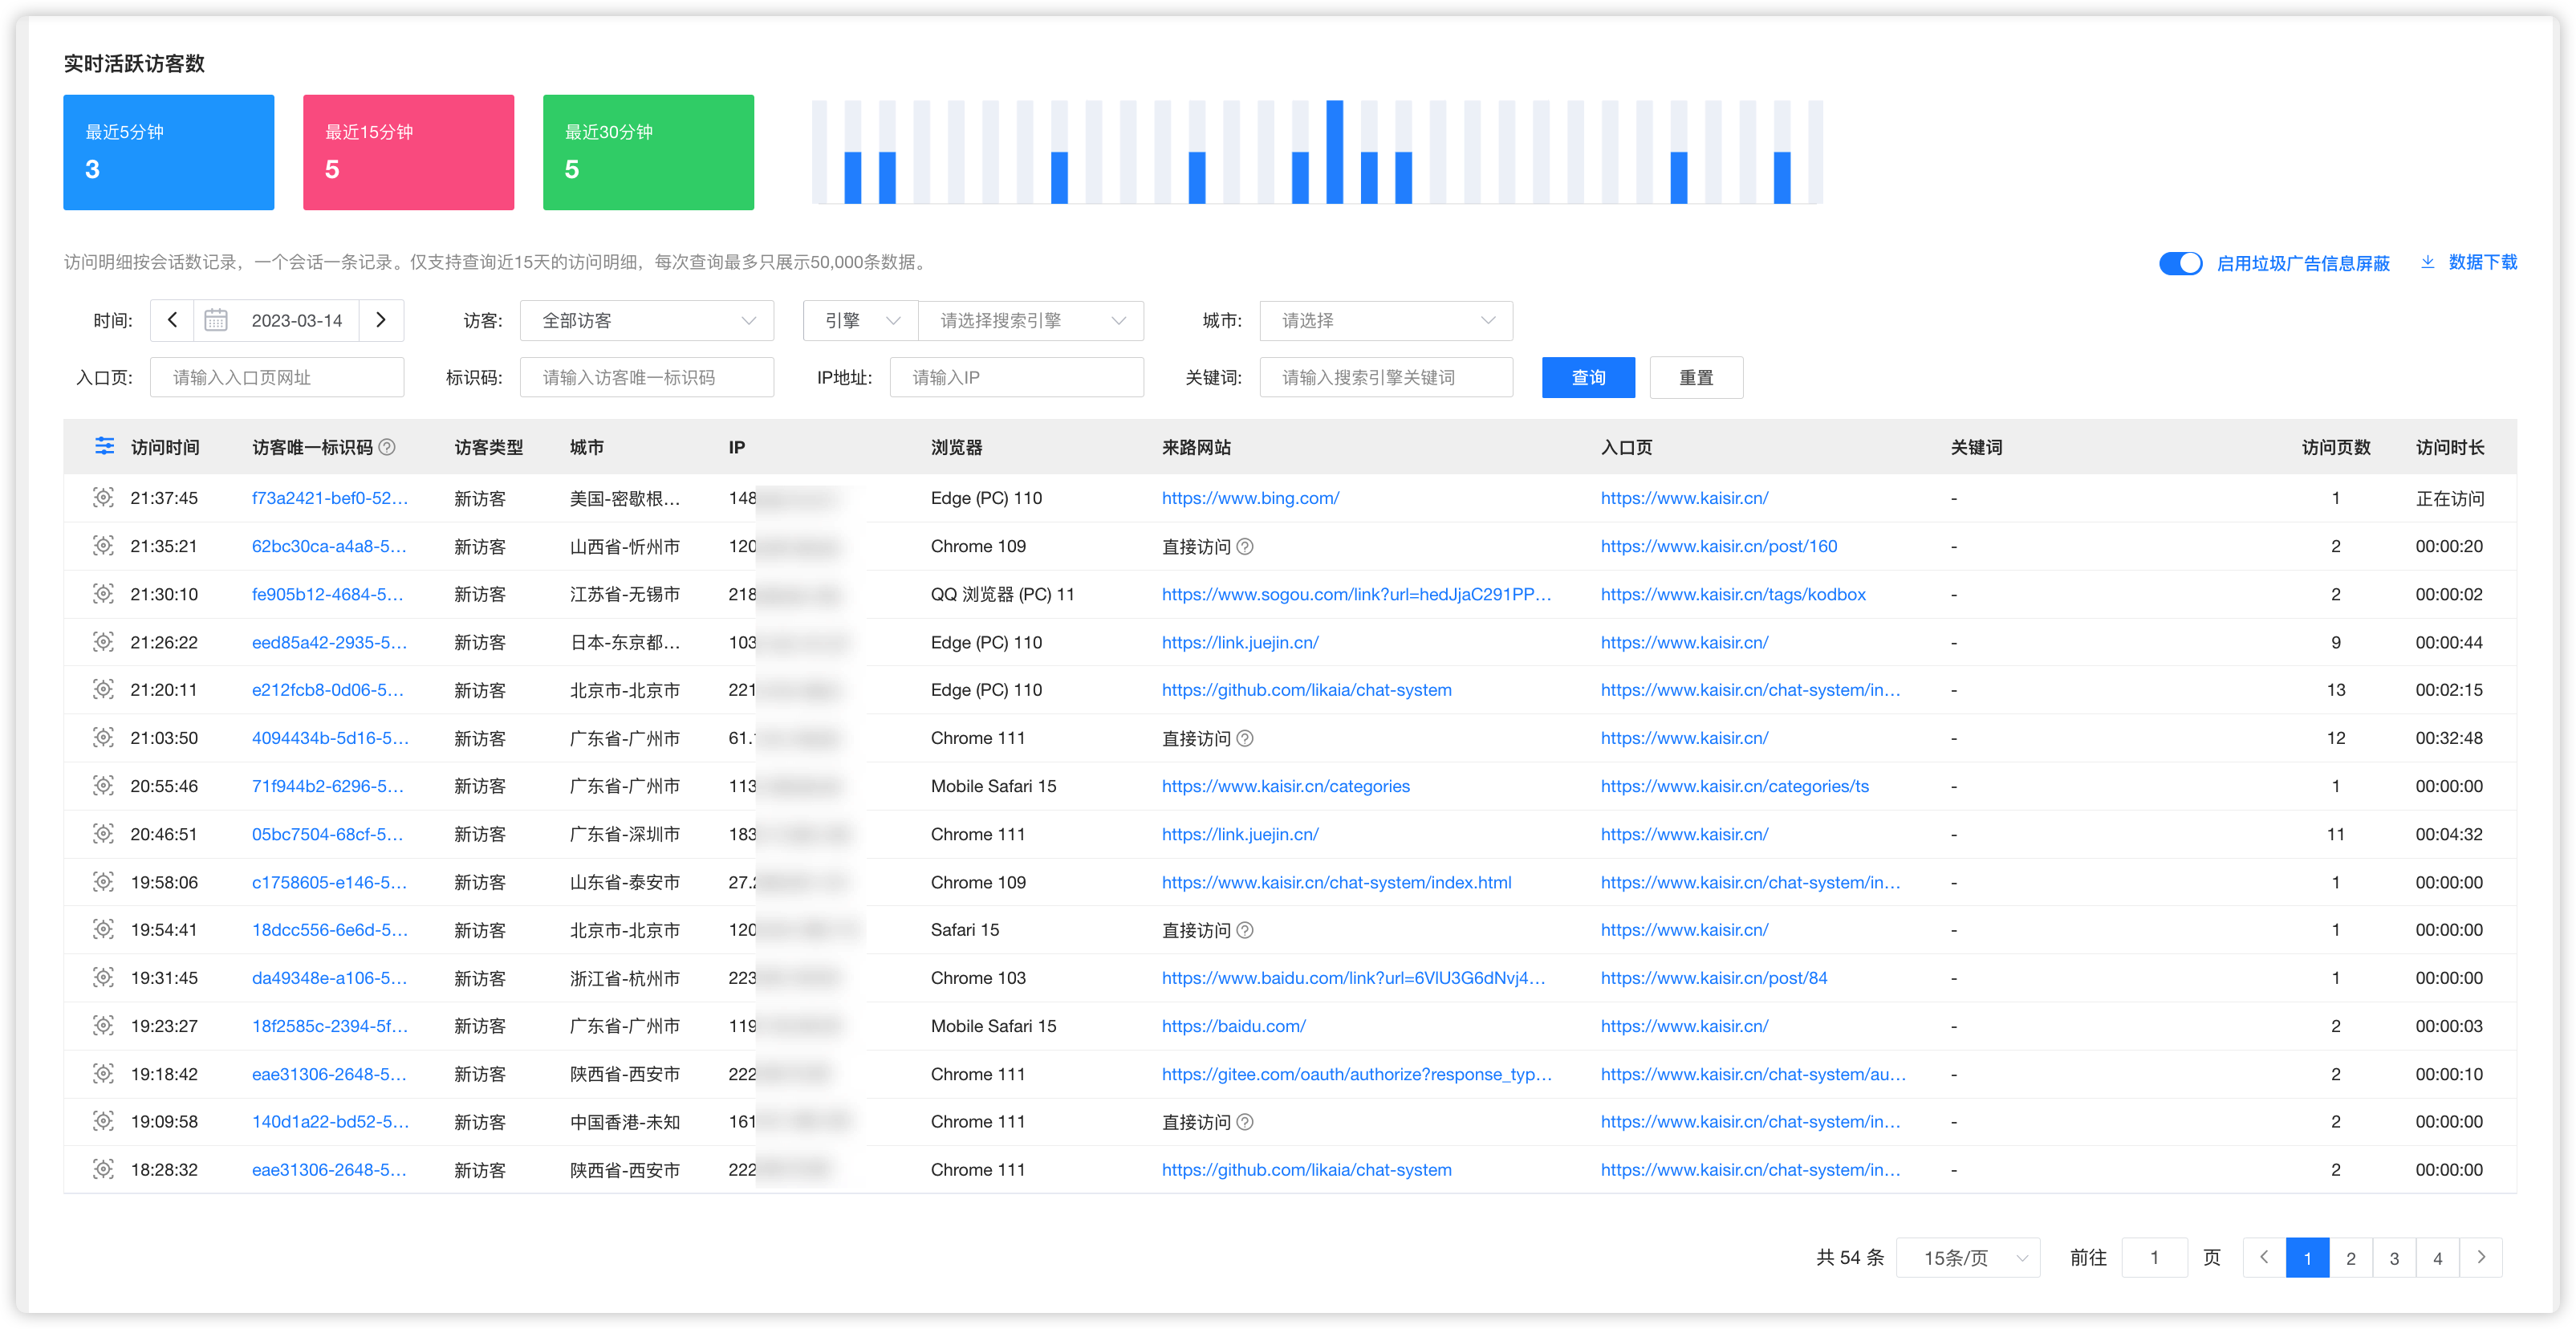Click the 数据下载 link
Screen dimensions: 2576x1329
(x=2482, y=262)
